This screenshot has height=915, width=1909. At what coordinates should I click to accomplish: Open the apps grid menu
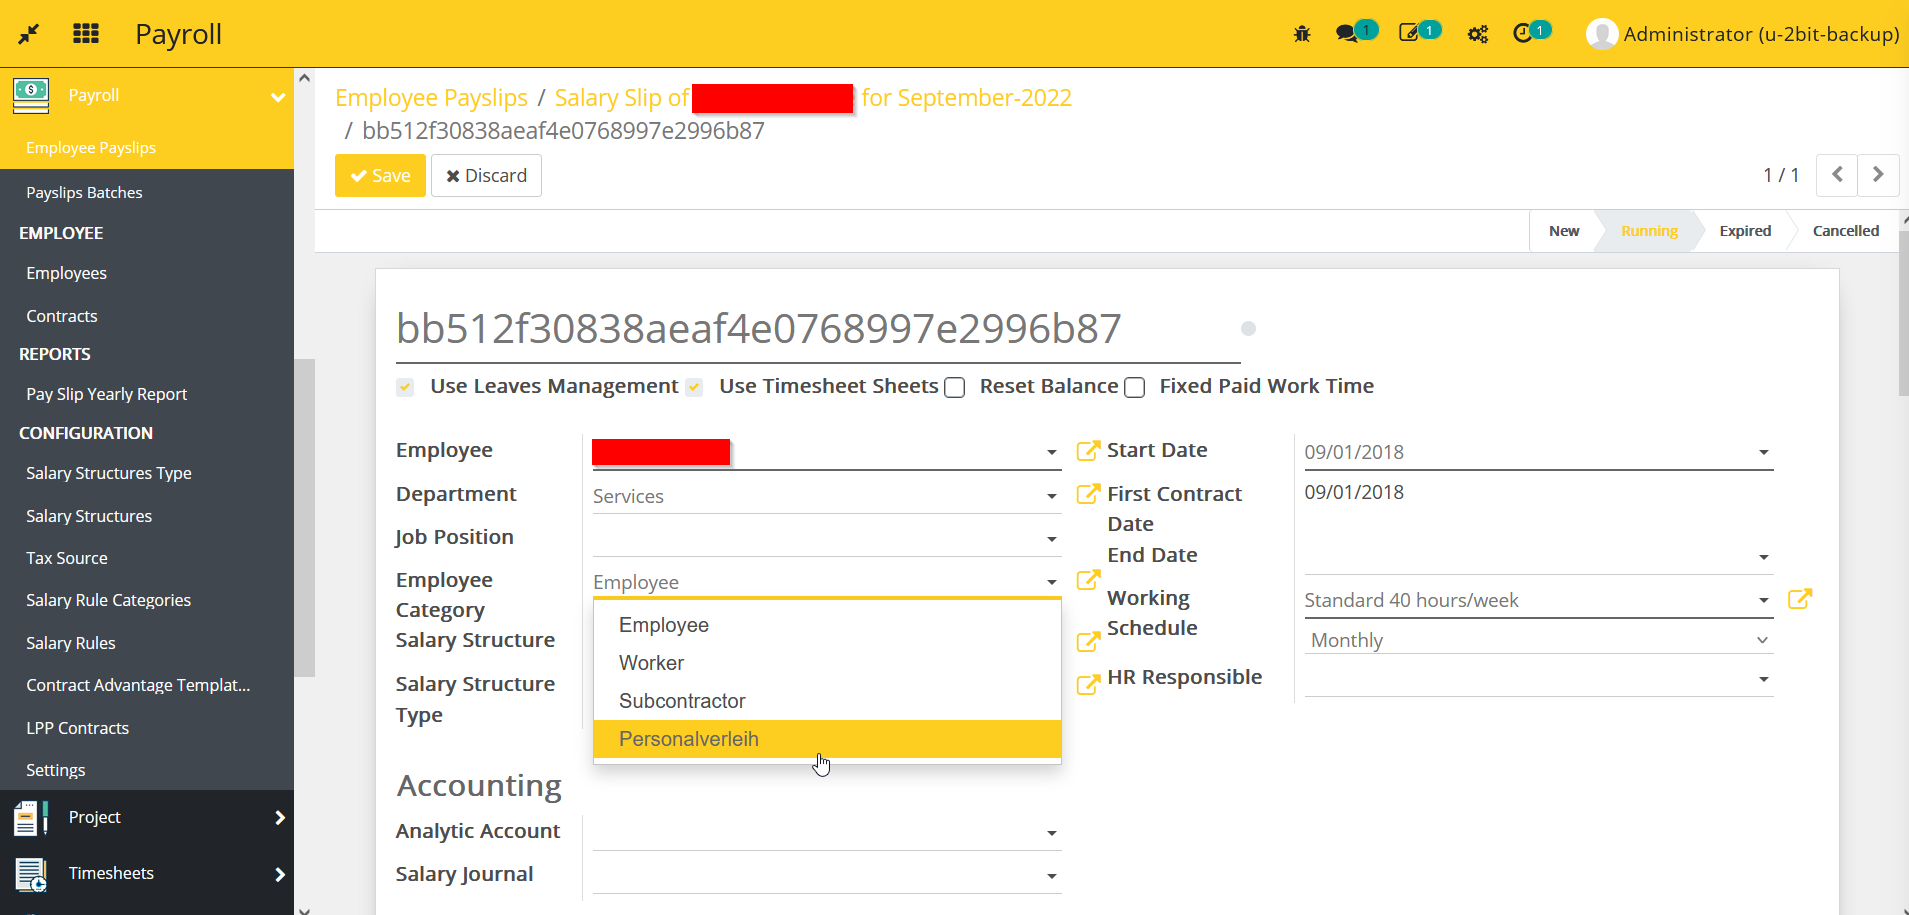pyautogui.click(x=87, y=33)
